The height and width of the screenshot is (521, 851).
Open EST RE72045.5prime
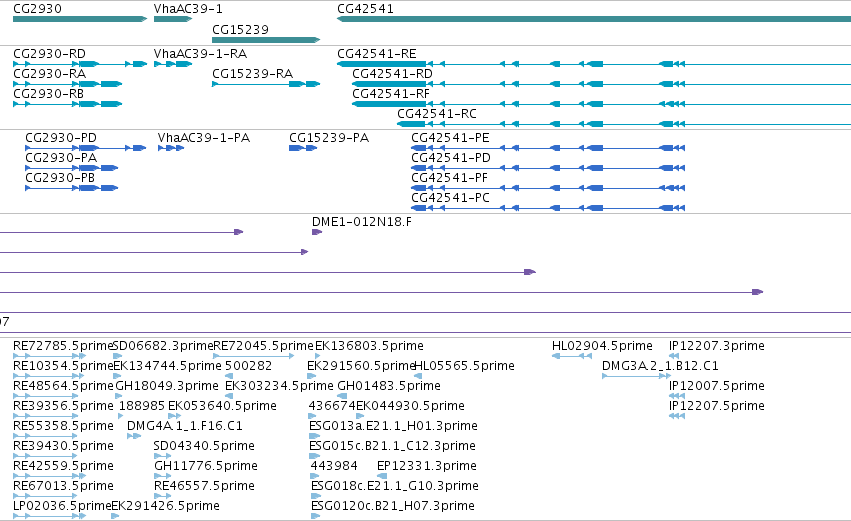click(x=254, y=356)
